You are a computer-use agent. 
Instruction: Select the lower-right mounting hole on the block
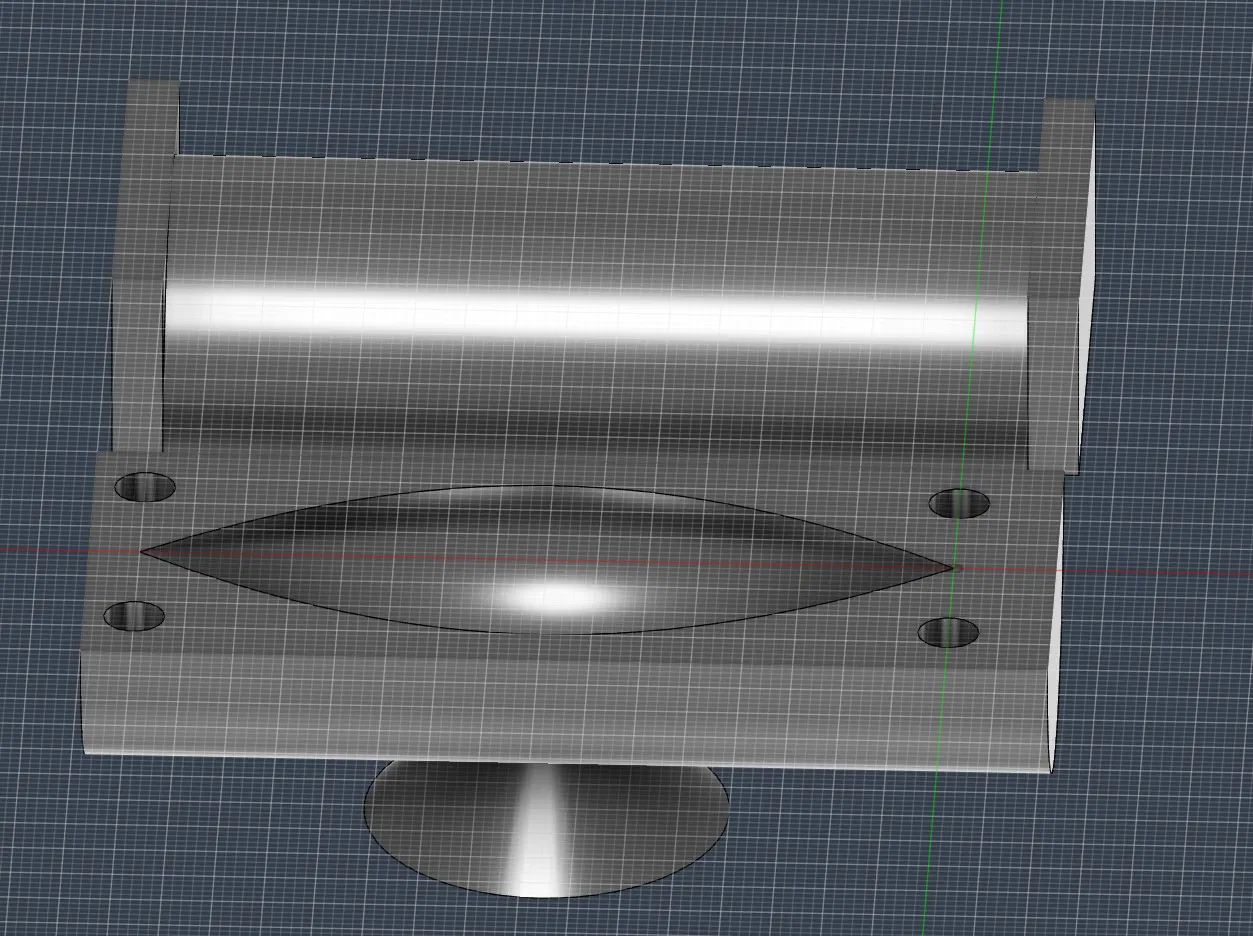(x=948, y=632)
